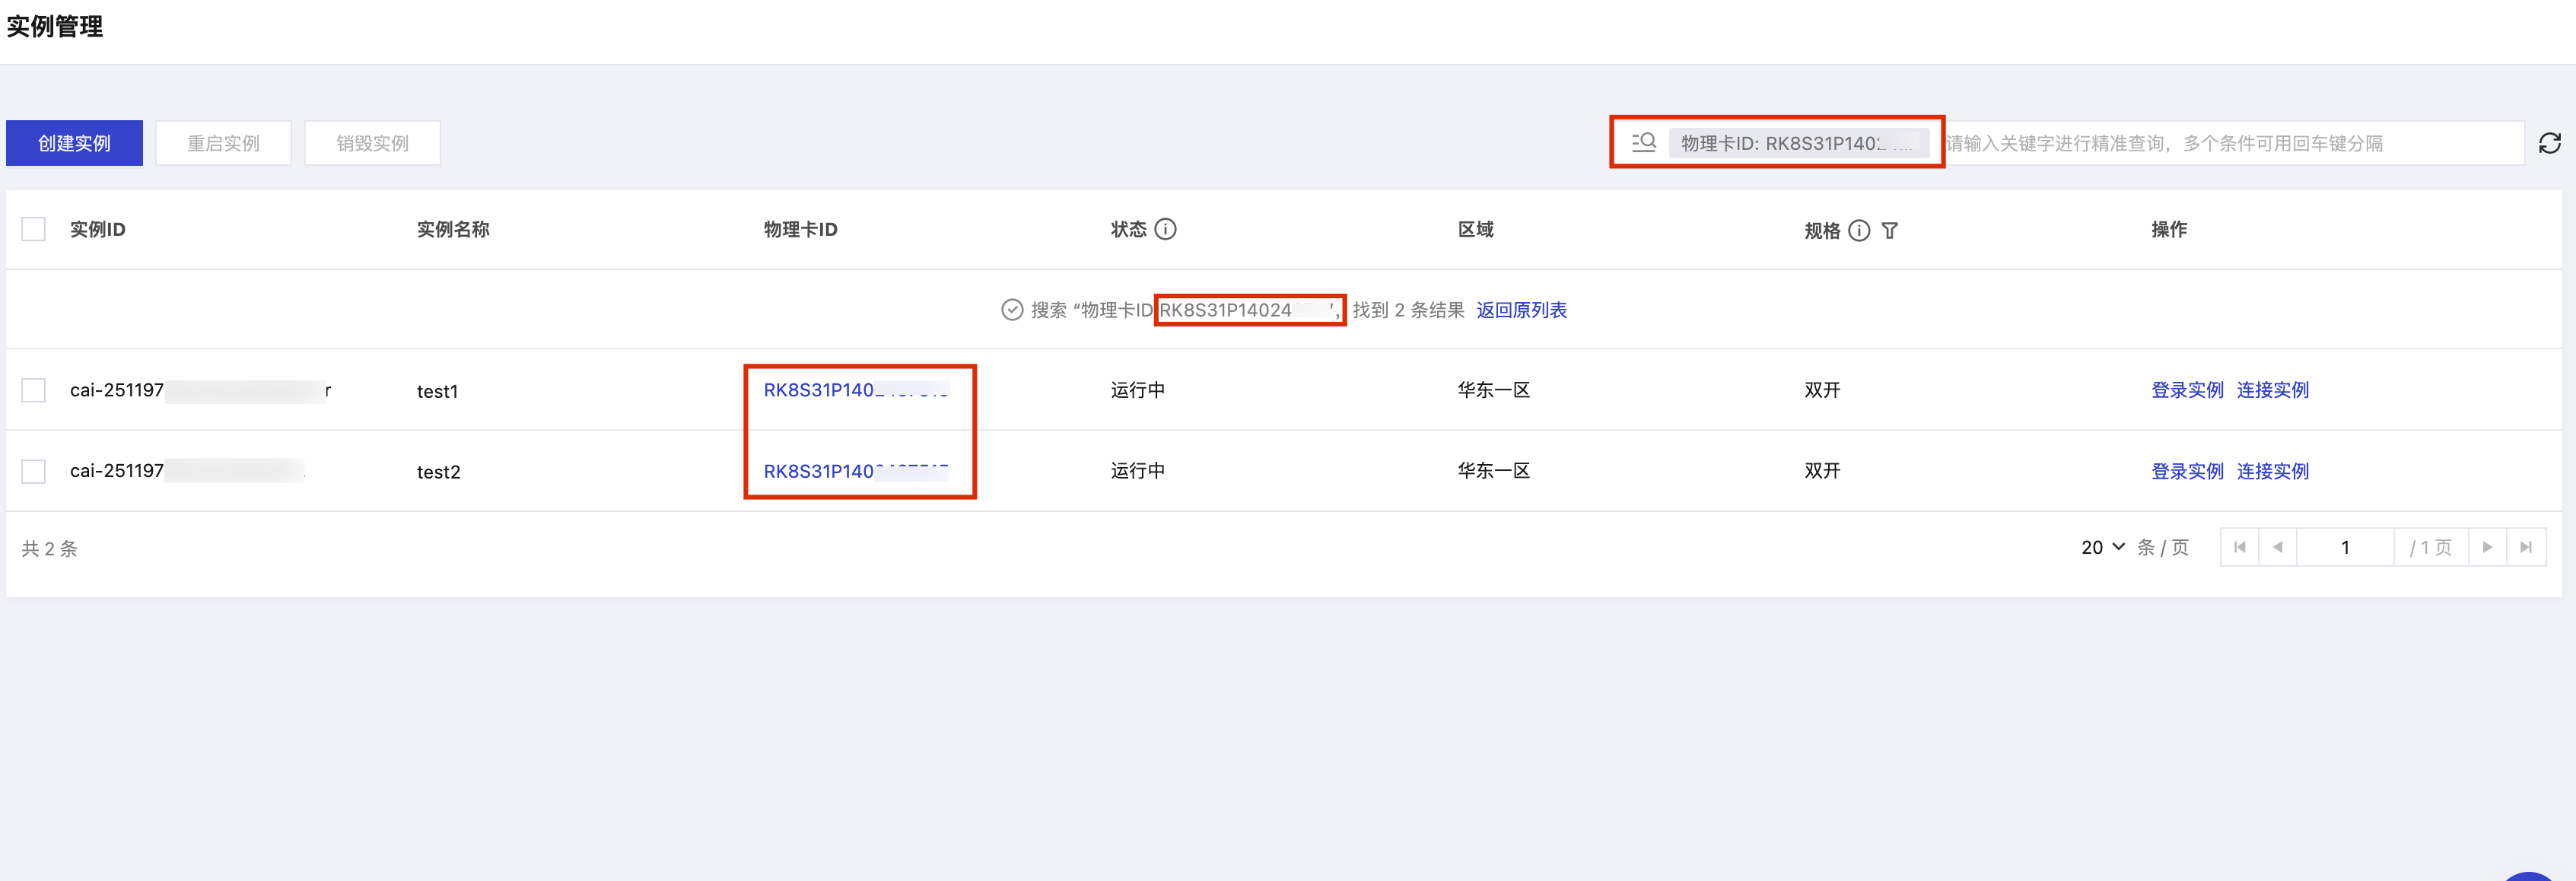Image resolution: width=2576 pixels, height=881 pixels.
Task: Click the 重启实例 button
Action: click(x=224, y=143)
